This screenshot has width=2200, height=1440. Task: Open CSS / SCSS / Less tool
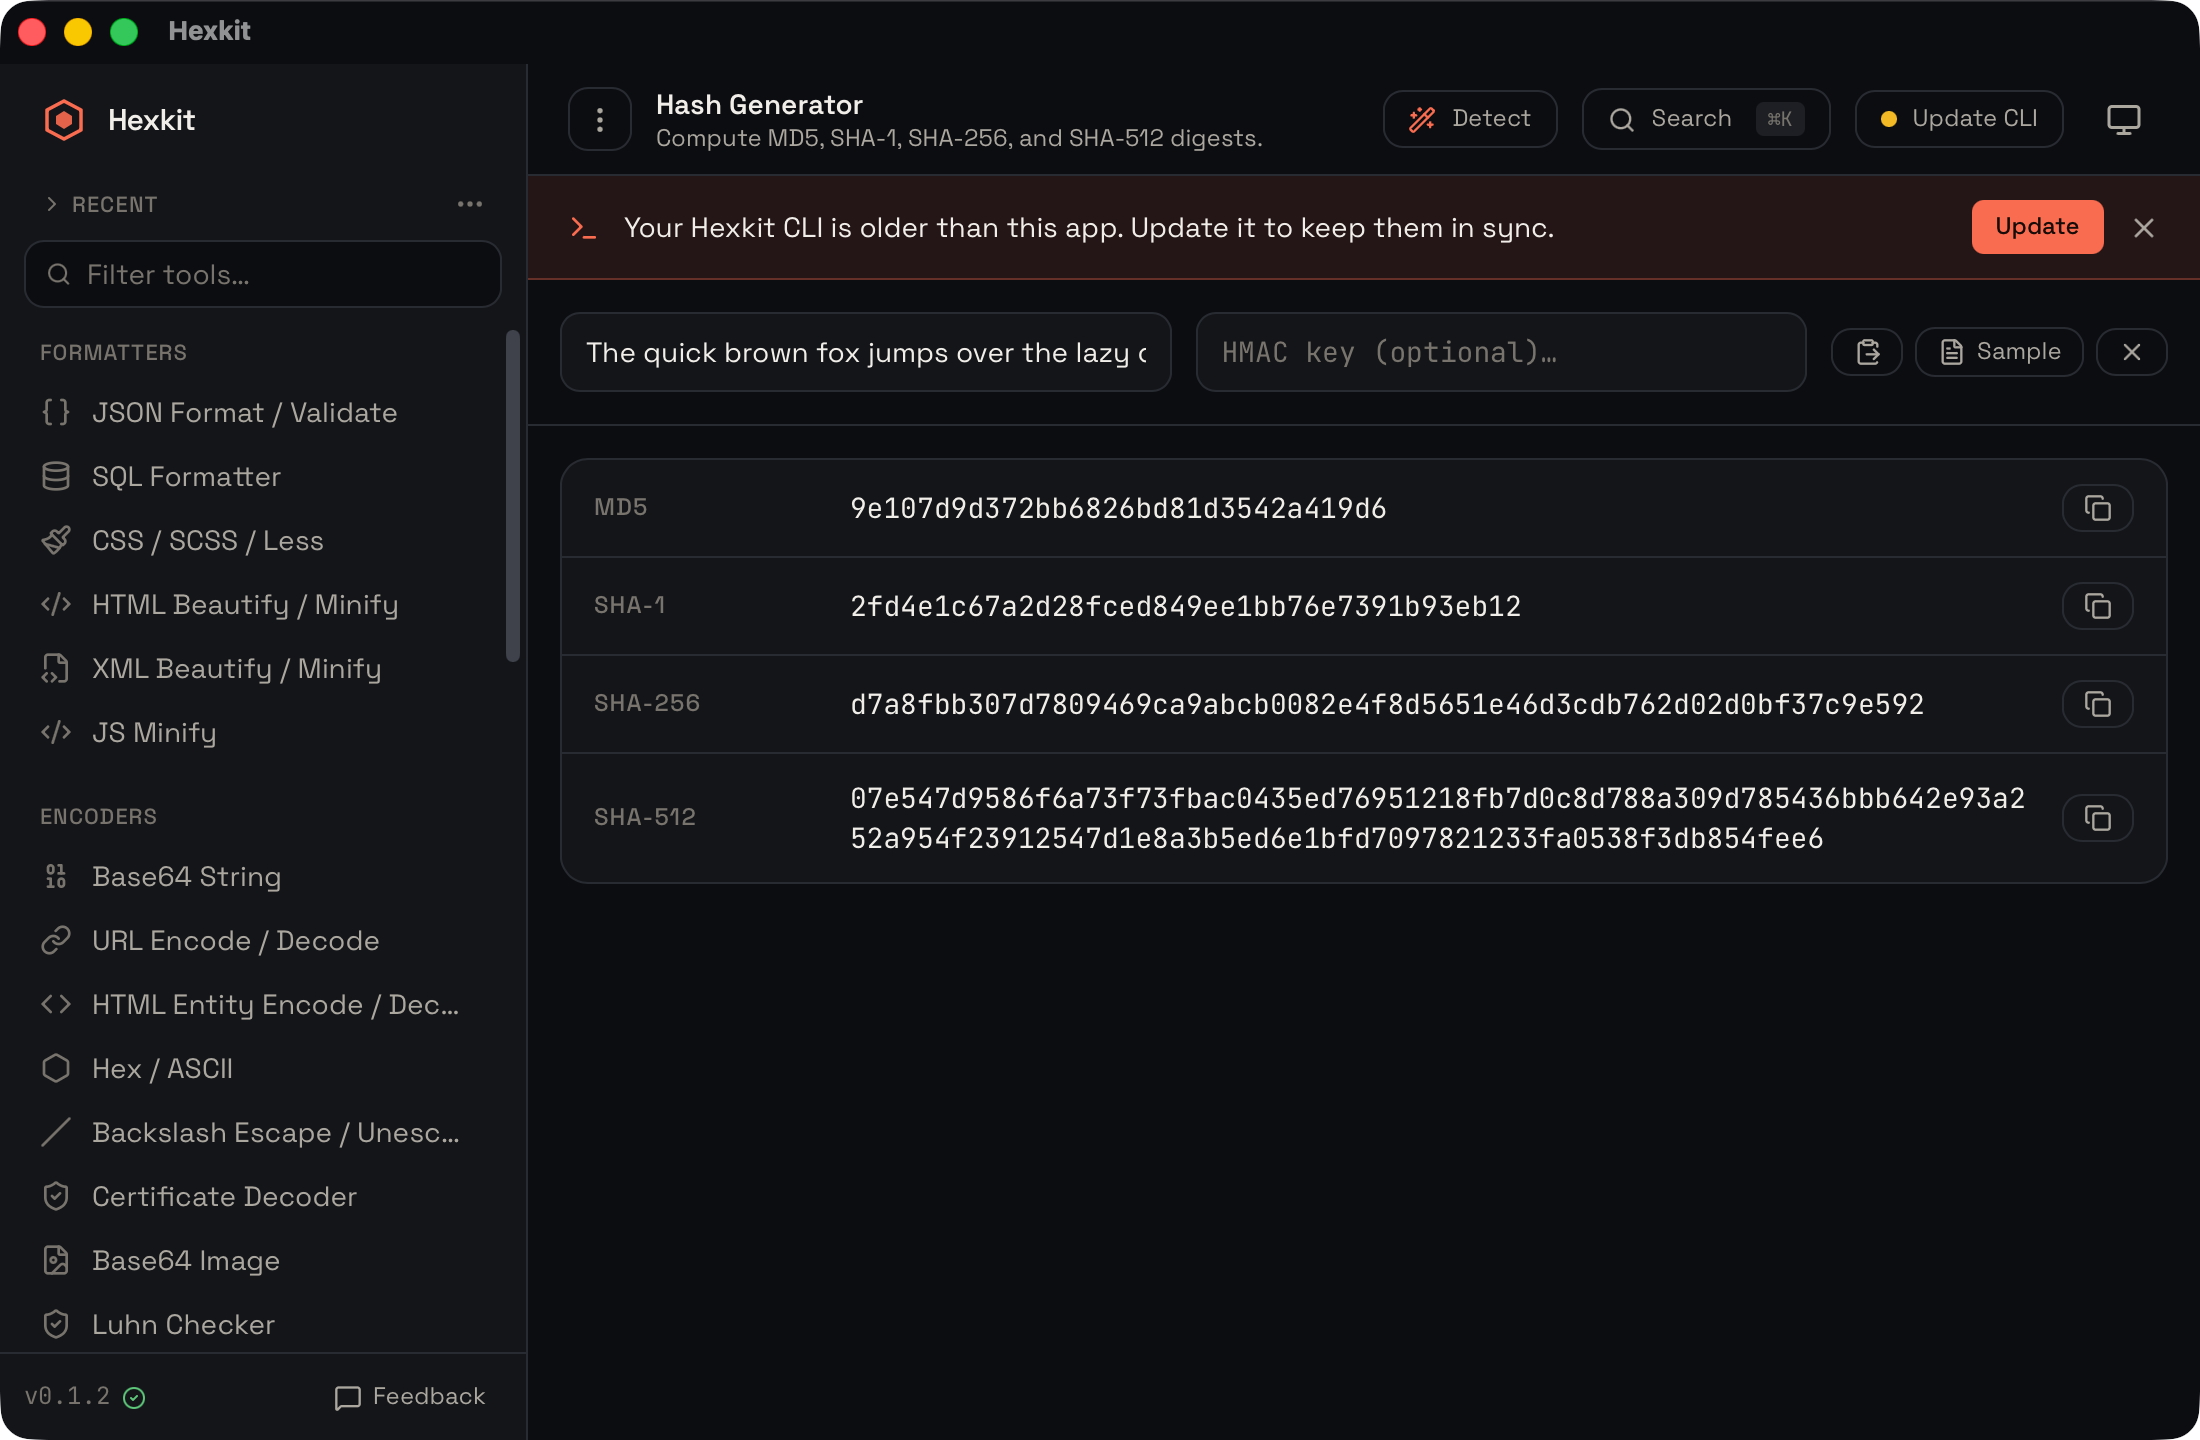pyautogui.click(x=263, y=540)
